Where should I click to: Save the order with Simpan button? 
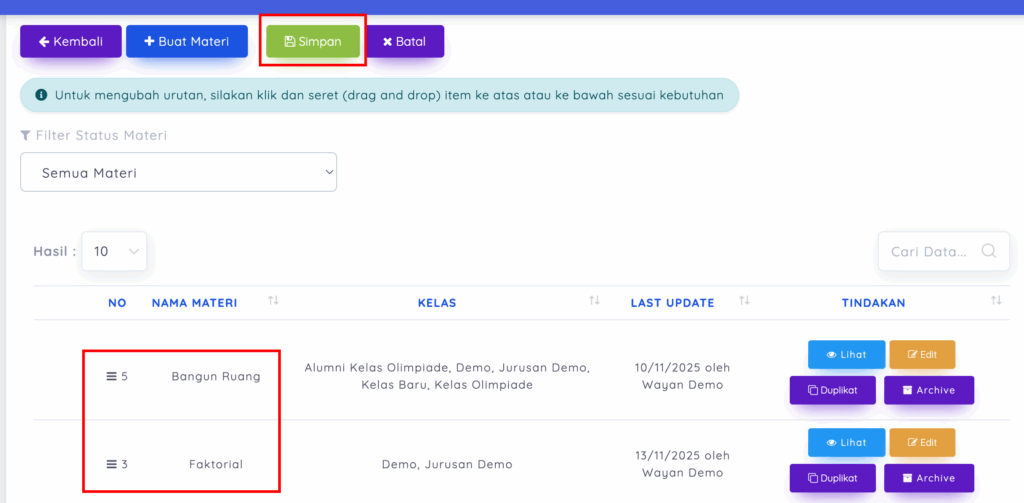[x=313, y=42]
